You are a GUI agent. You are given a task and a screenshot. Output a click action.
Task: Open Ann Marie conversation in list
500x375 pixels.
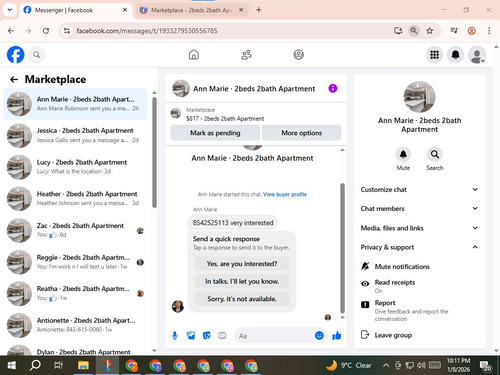pyautogui.click(x=75, y=104)
